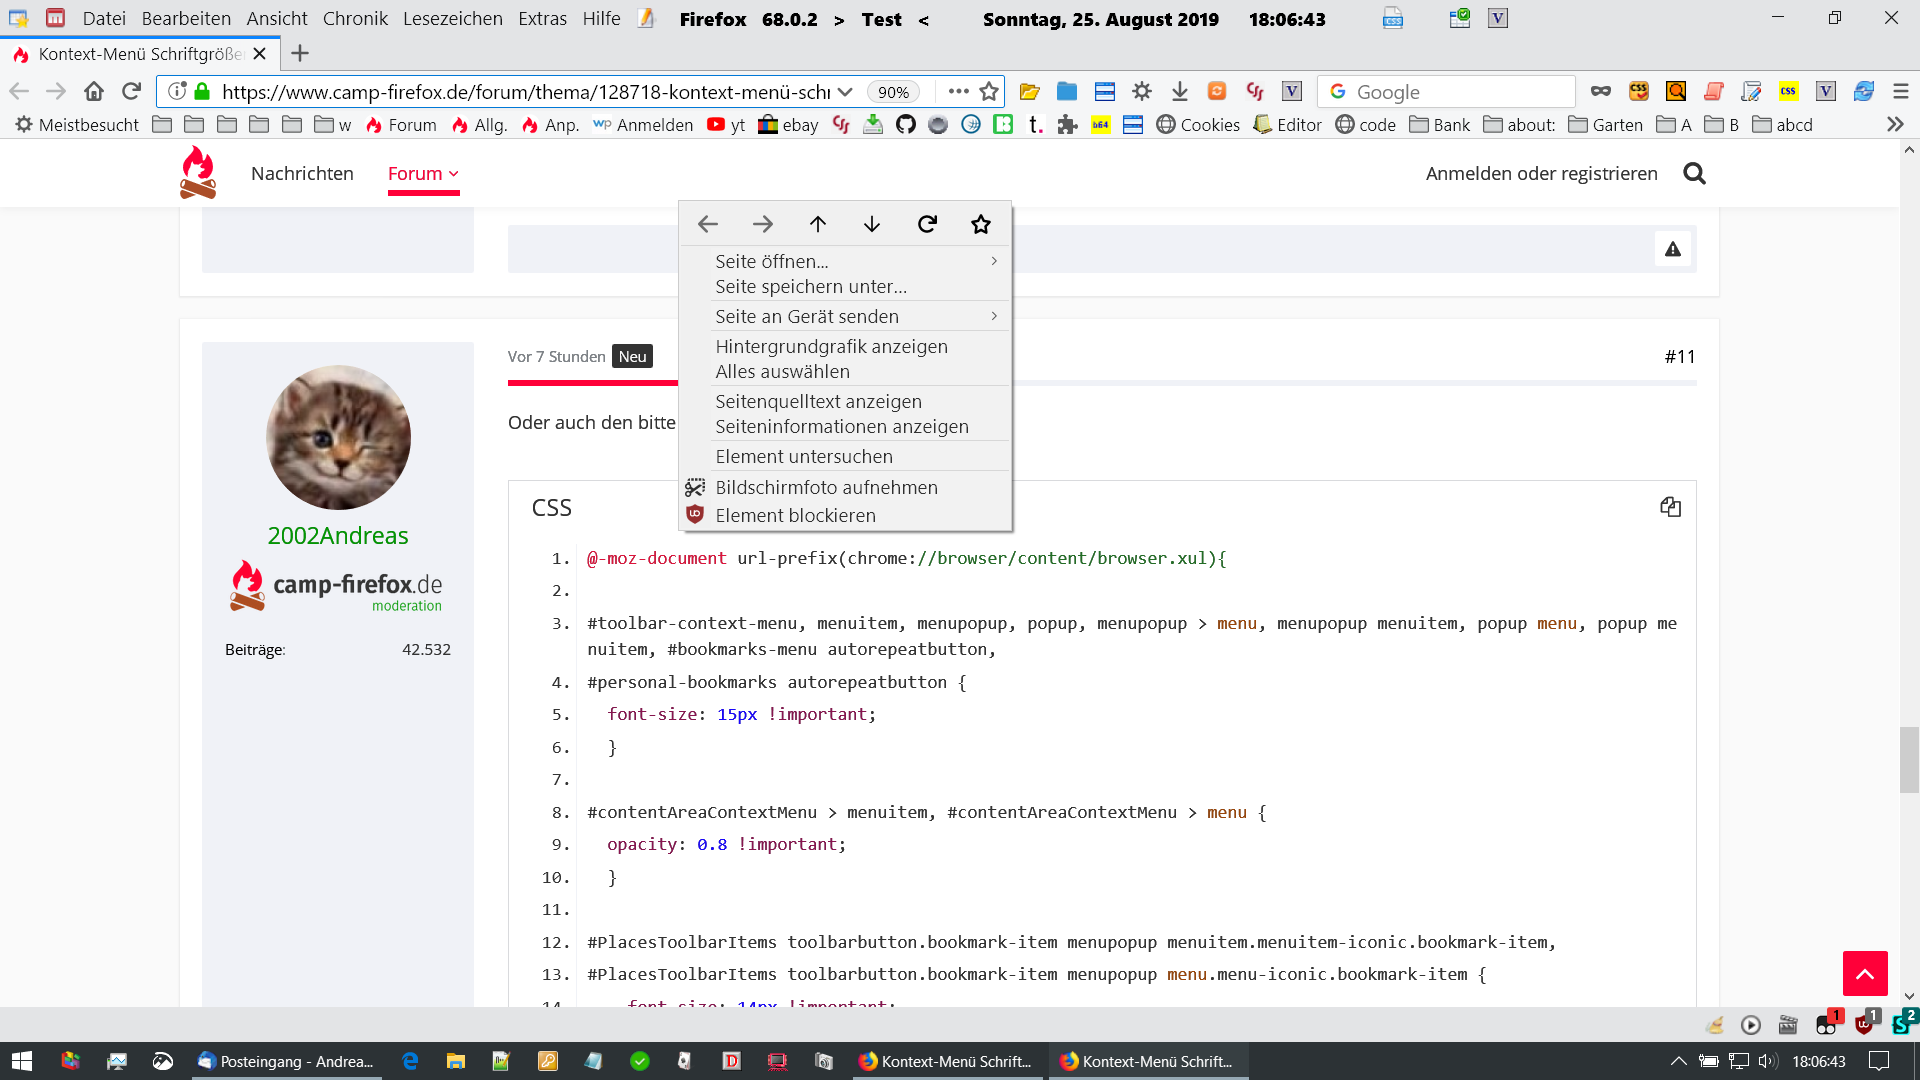Click the red scroll-to-top button
The image size is (1920, 1080).
point(1864,973)
